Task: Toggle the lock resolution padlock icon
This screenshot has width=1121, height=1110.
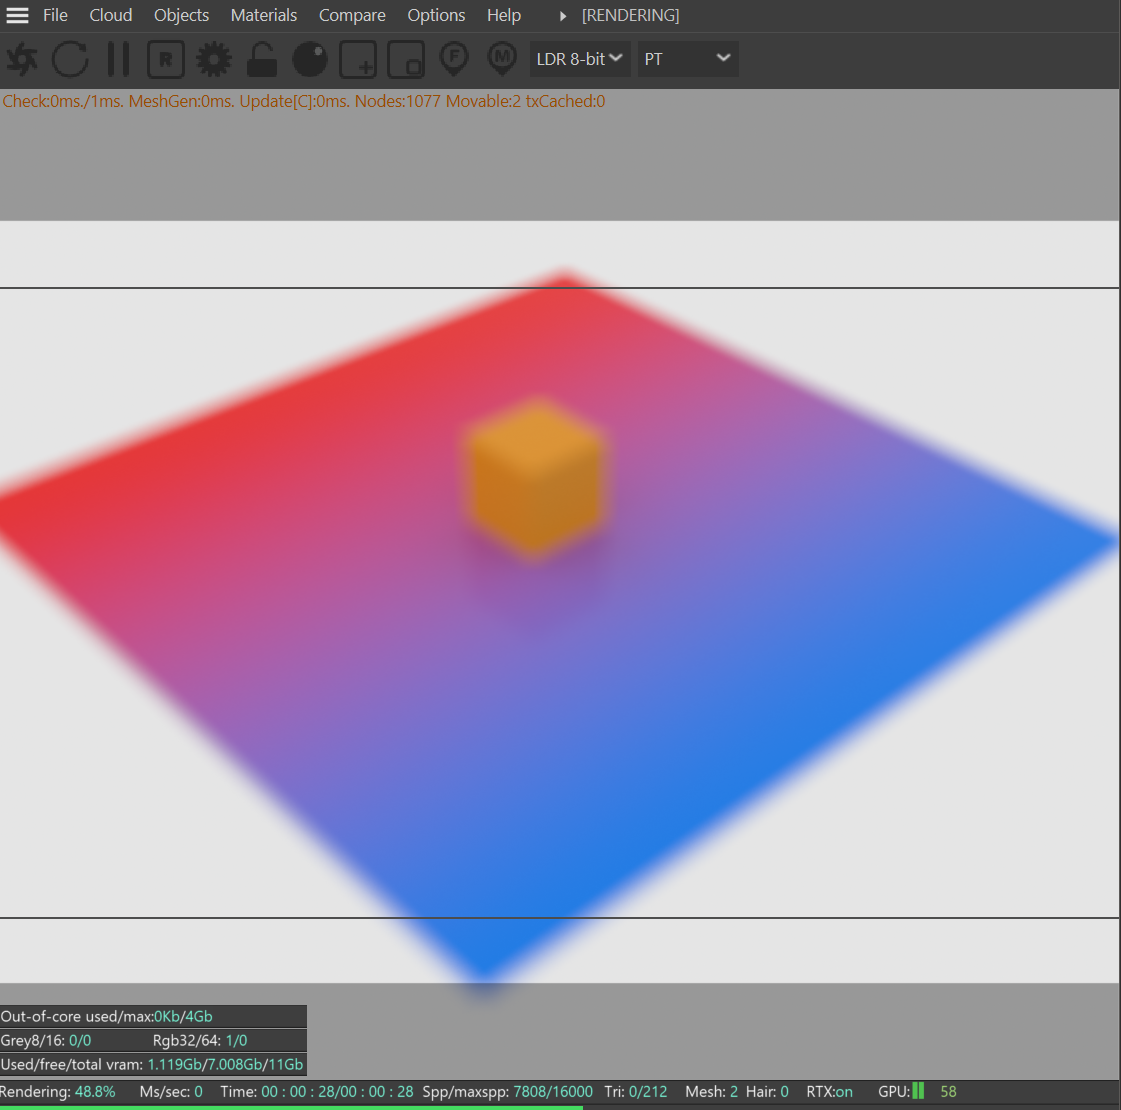Action: (262, 60)
